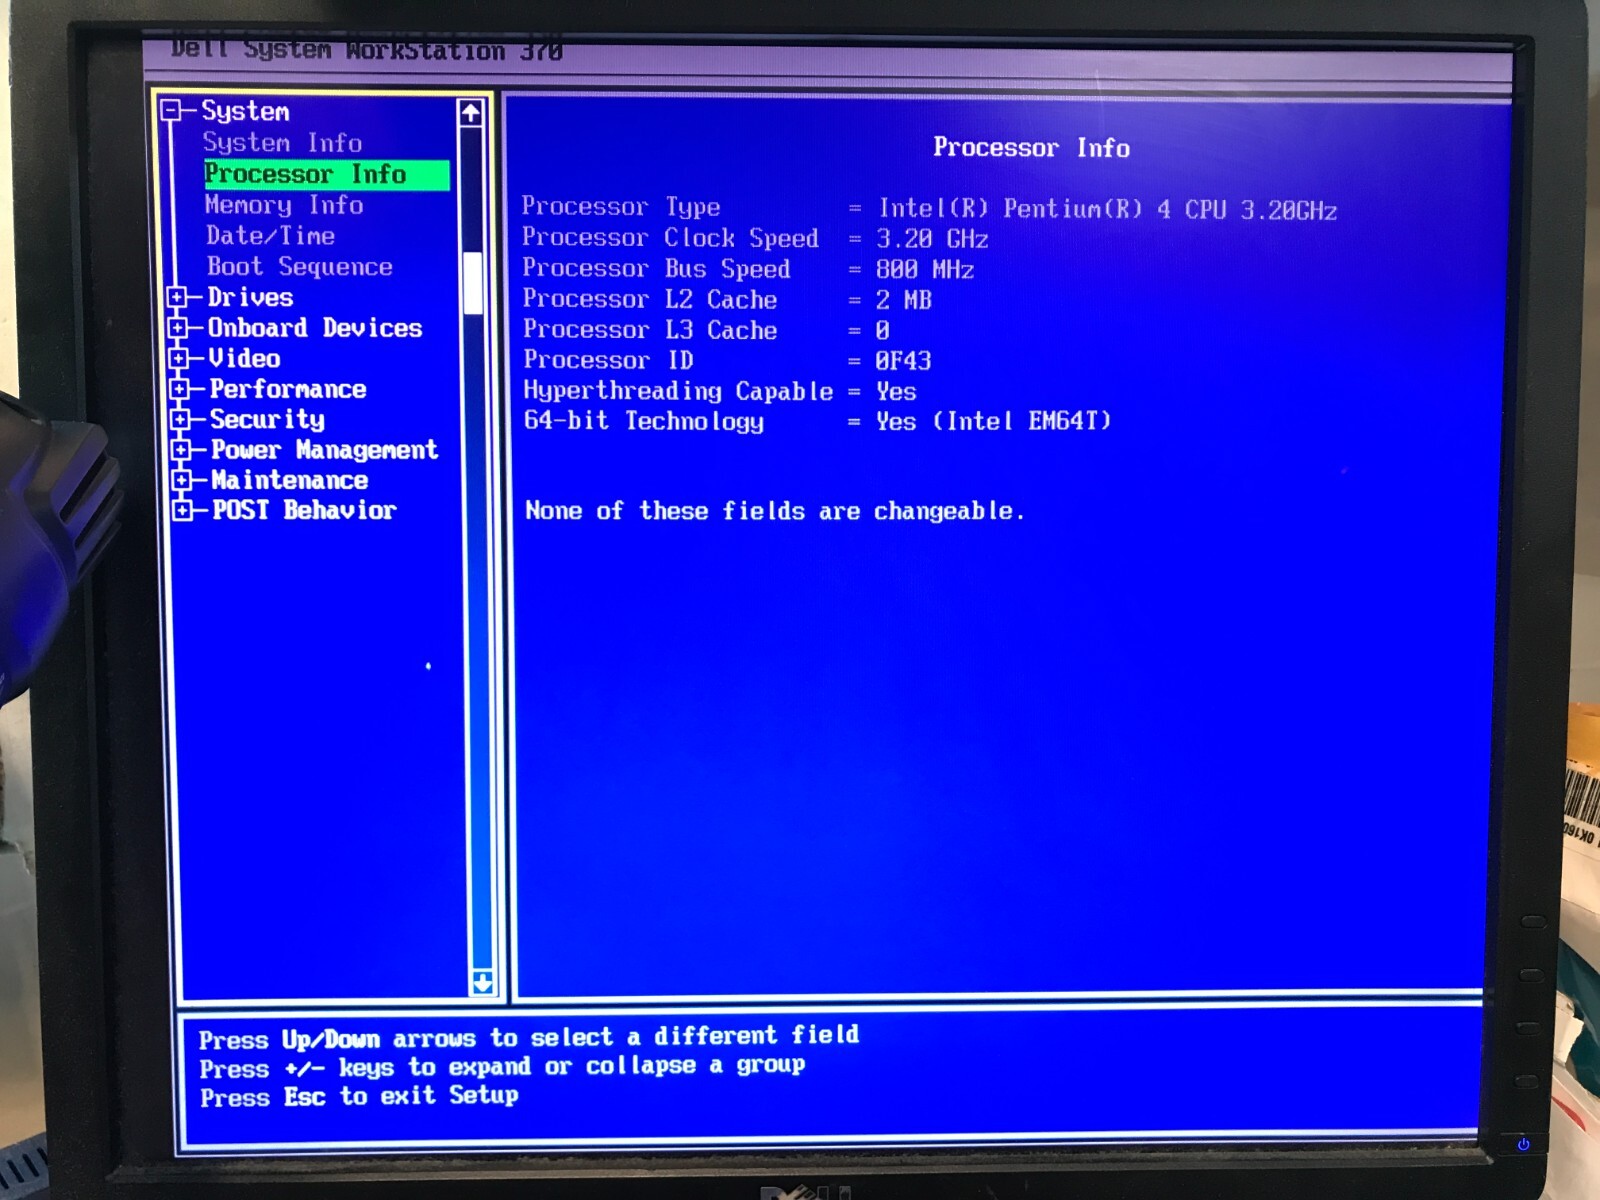Expand the Drives group

tap(180, 297)
